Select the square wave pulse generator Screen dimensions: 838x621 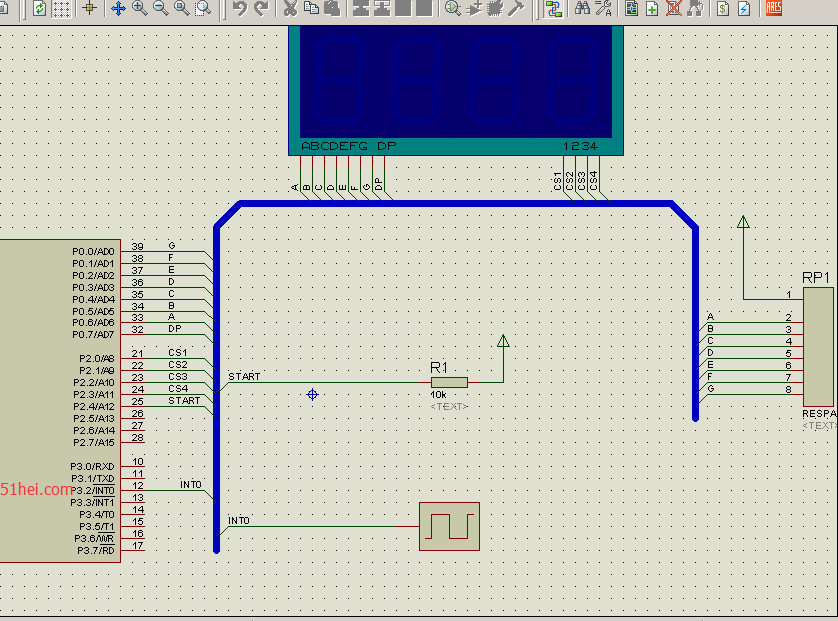click(x=449, y=526)
